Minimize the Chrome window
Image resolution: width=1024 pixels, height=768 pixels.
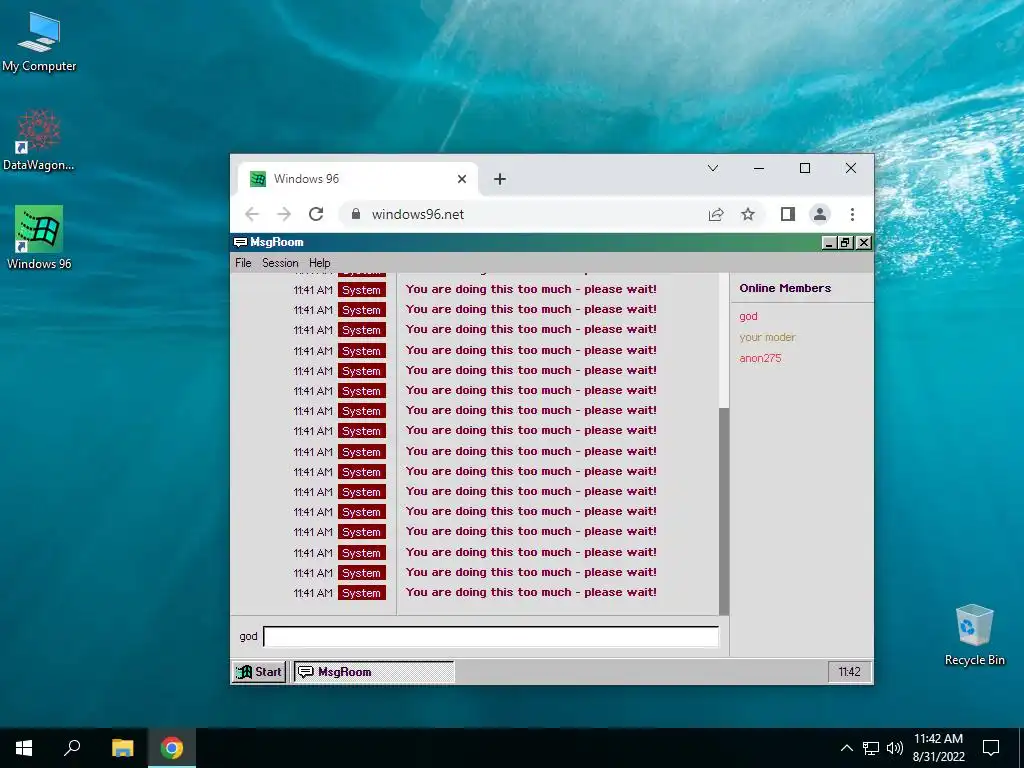coord(759,168)
